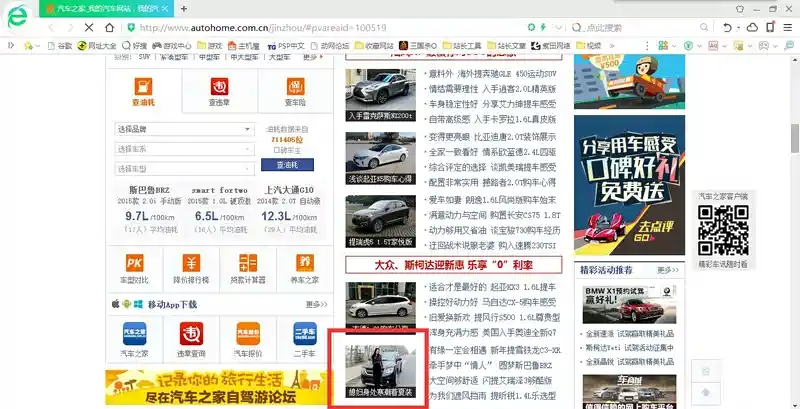Screen dimensions: 800x409
Task: Open the 浅谈起亚K5购车心得 thumbnail
Action: (381, 158)
